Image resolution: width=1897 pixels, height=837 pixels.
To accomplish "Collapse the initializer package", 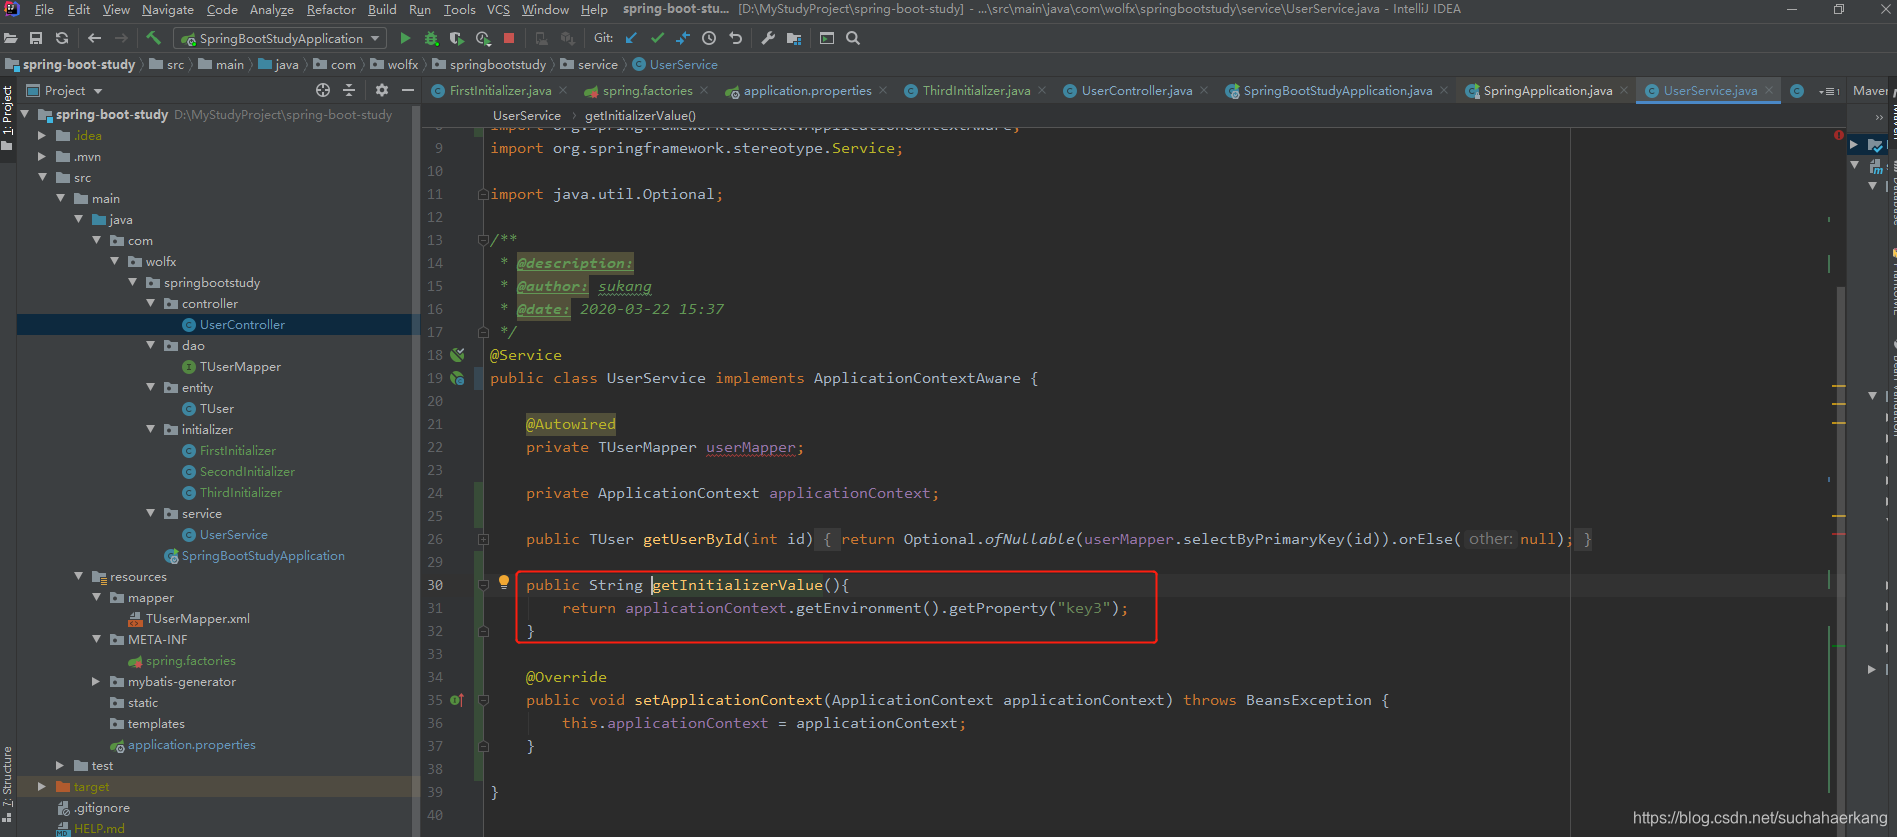I will 151,429.
